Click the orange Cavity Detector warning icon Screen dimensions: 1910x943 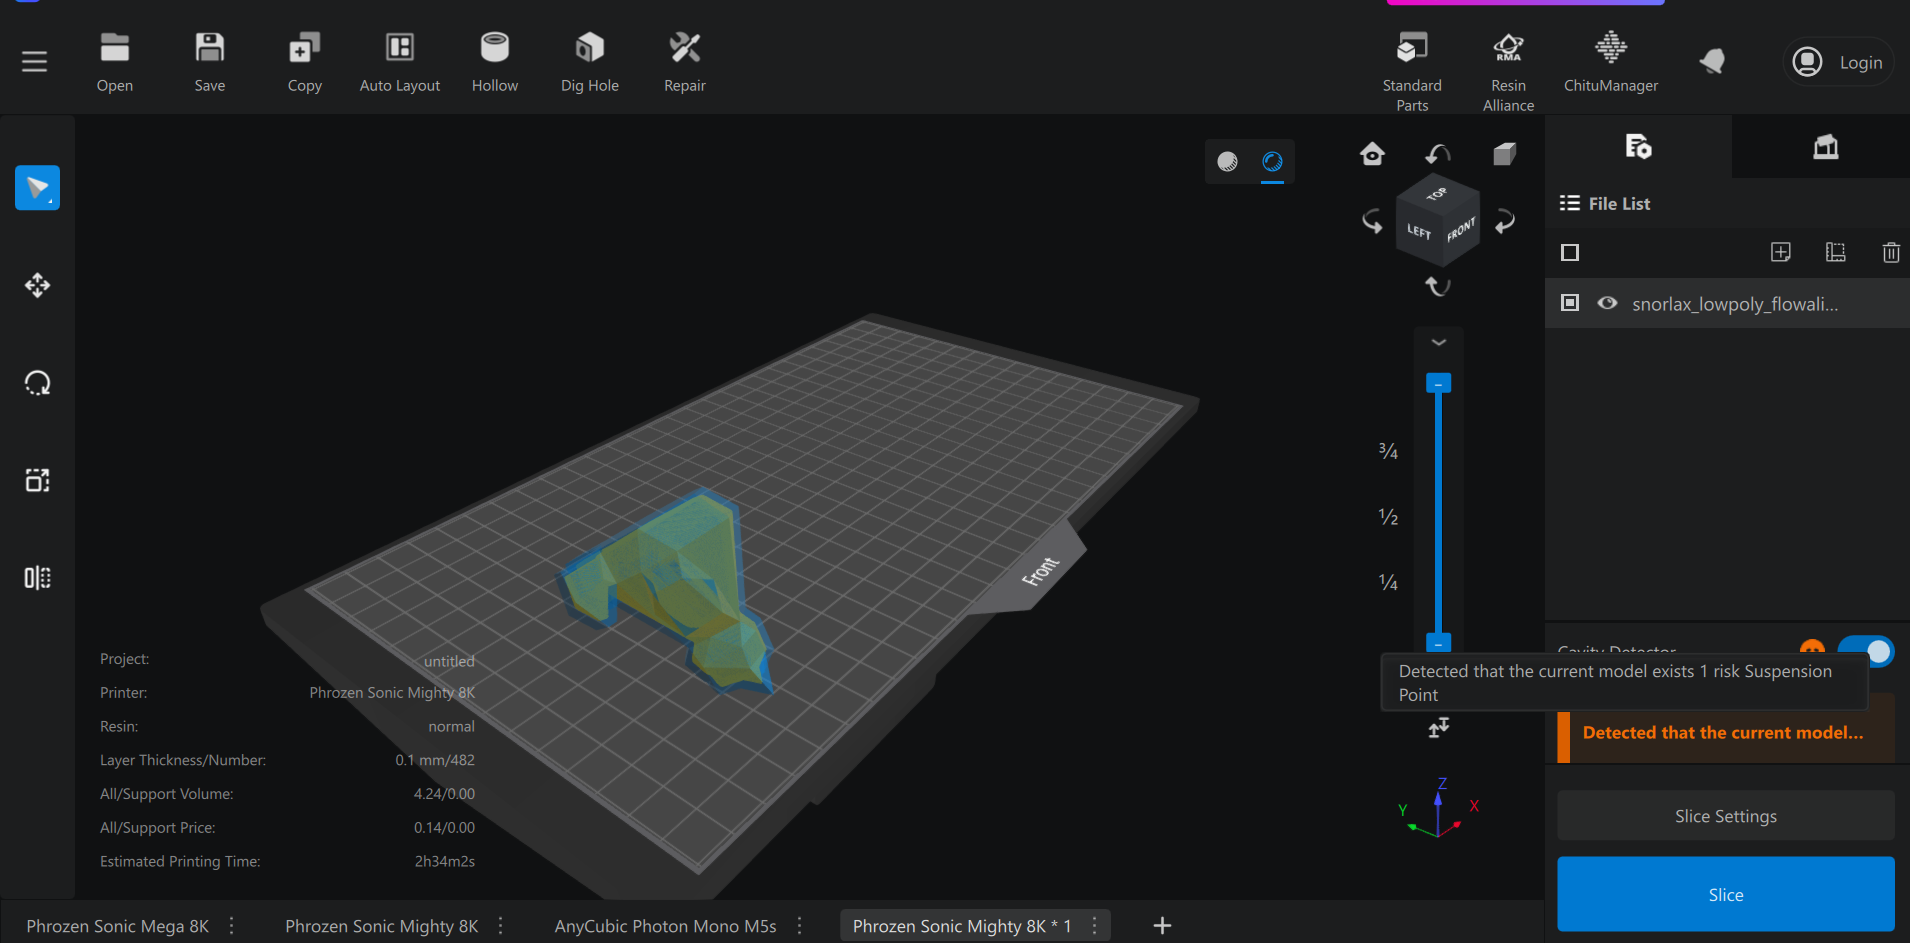1812,647
